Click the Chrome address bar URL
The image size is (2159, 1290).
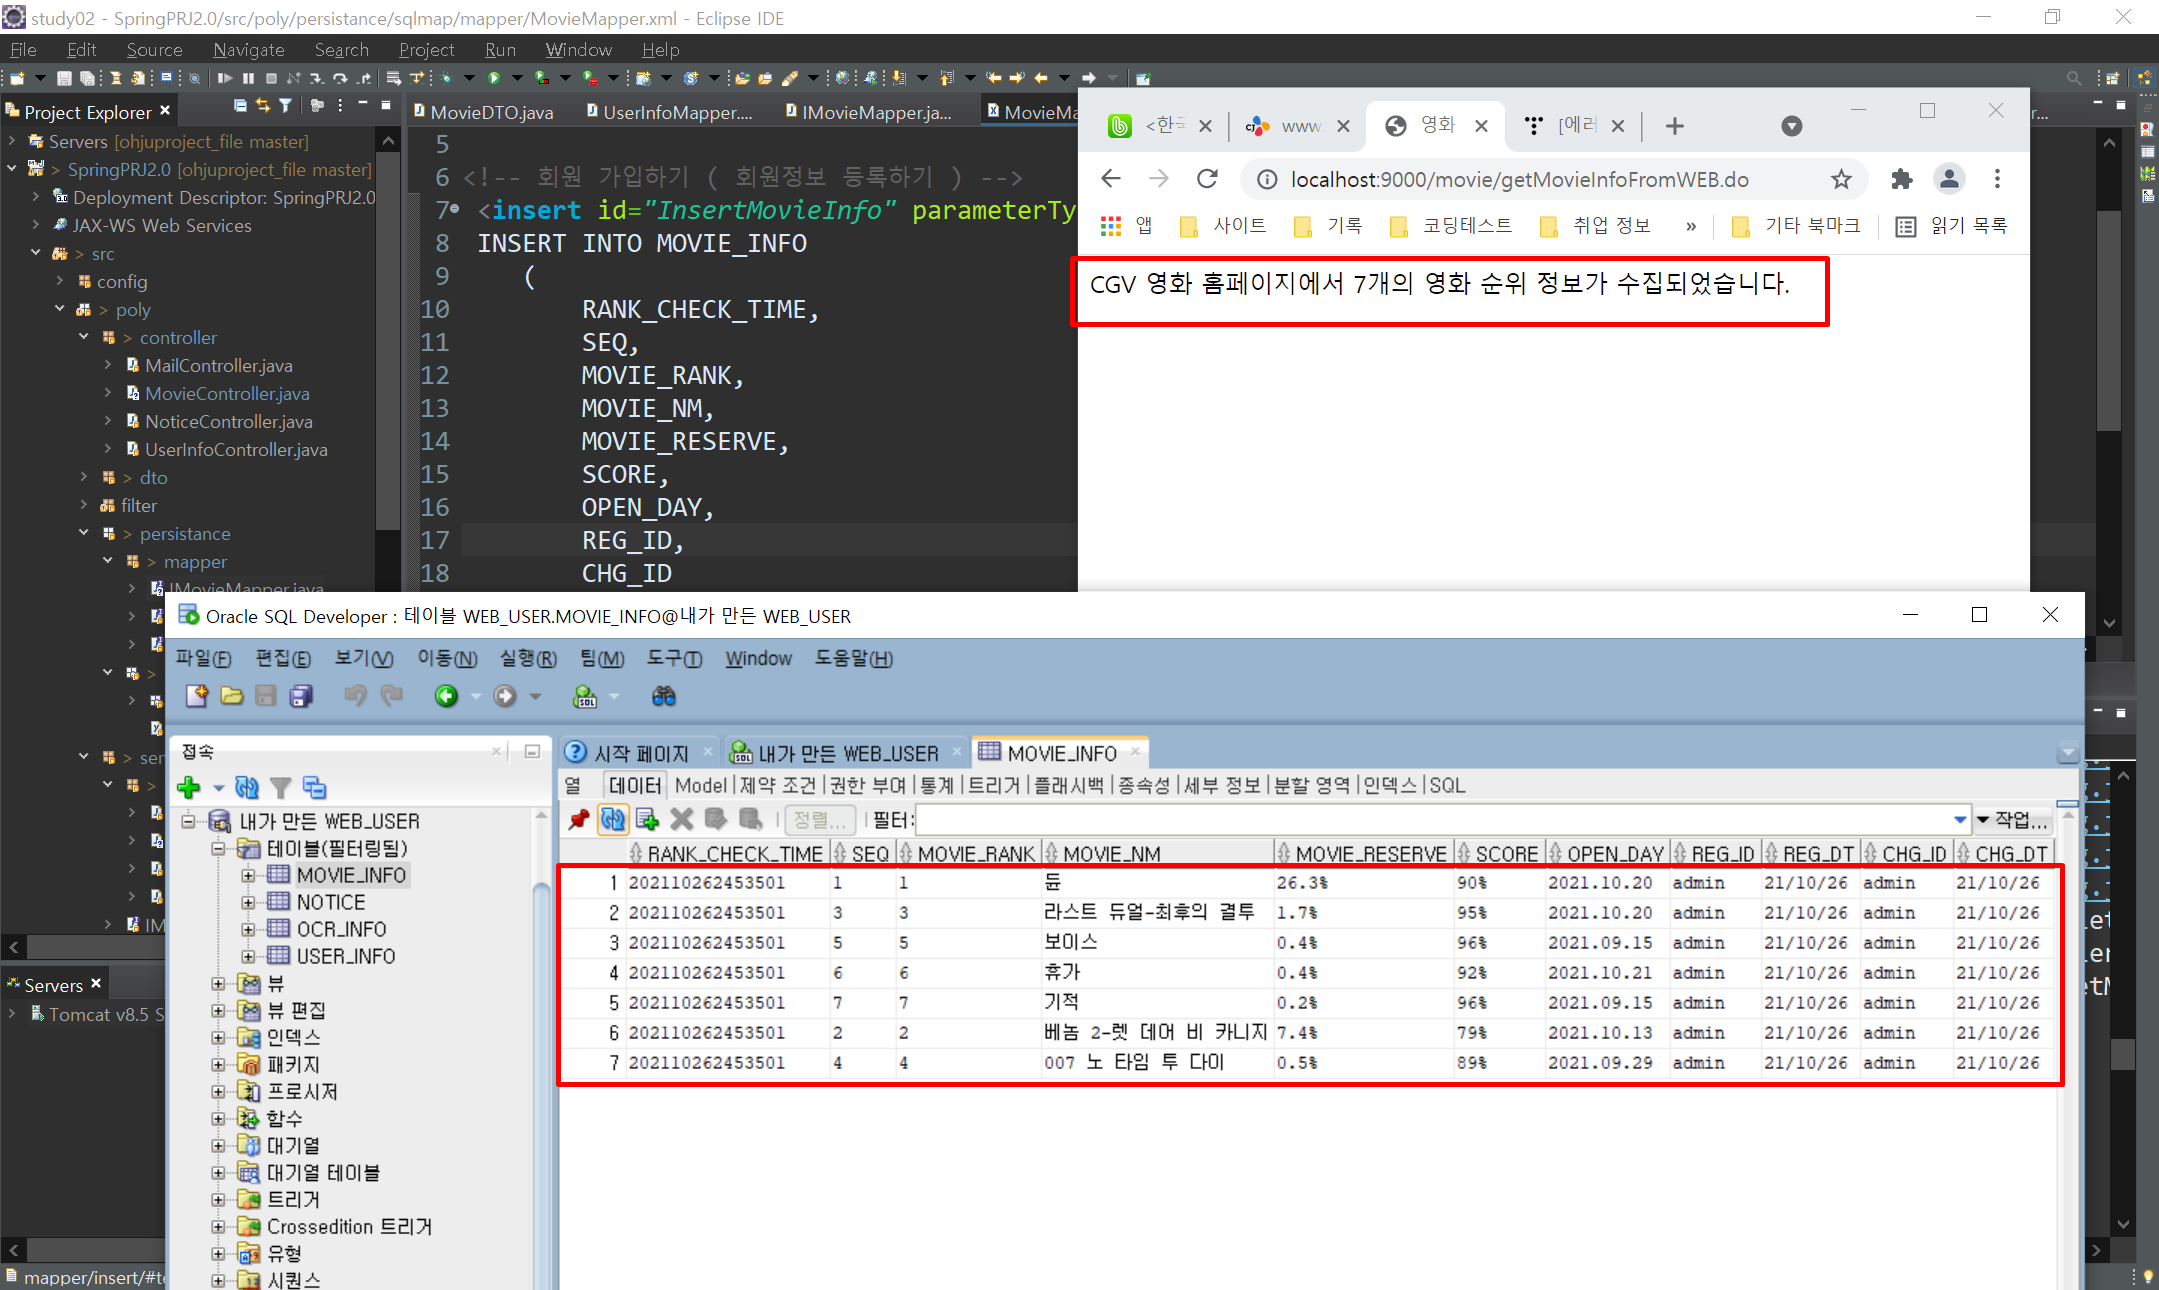tap(1518, 179)
